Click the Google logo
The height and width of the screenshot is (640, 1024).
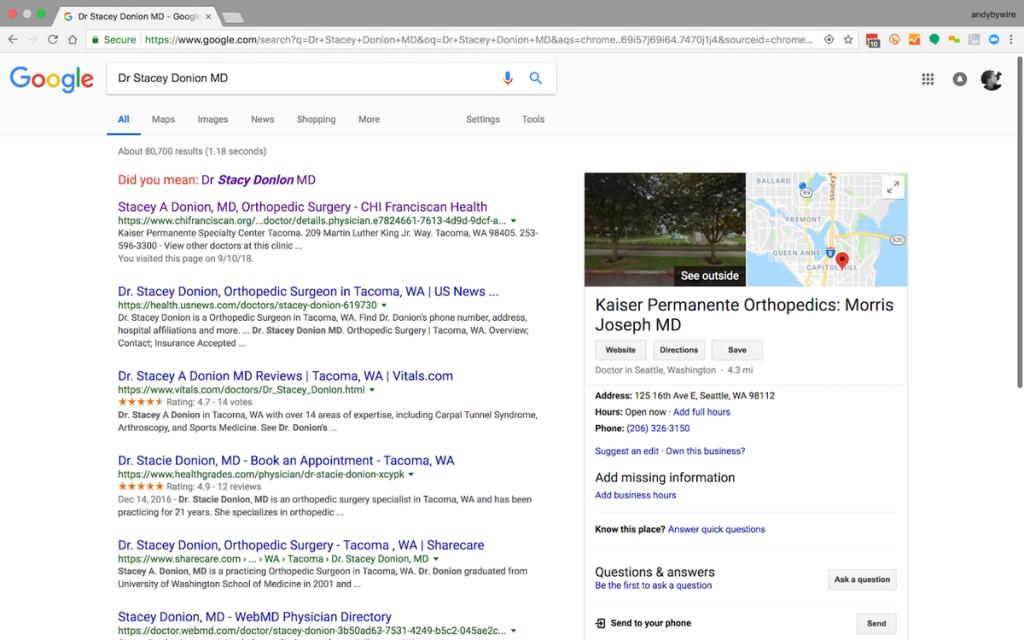point(52,79)
